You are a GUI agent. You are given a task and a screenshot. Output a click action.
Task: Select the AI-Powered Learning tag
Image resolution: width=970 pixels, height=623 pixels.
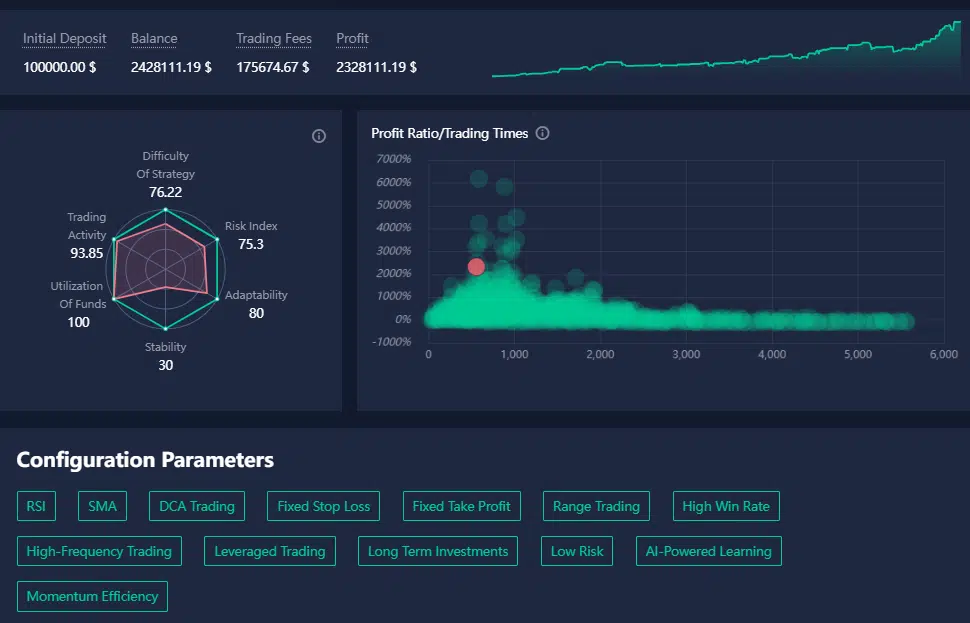point(709,551)
